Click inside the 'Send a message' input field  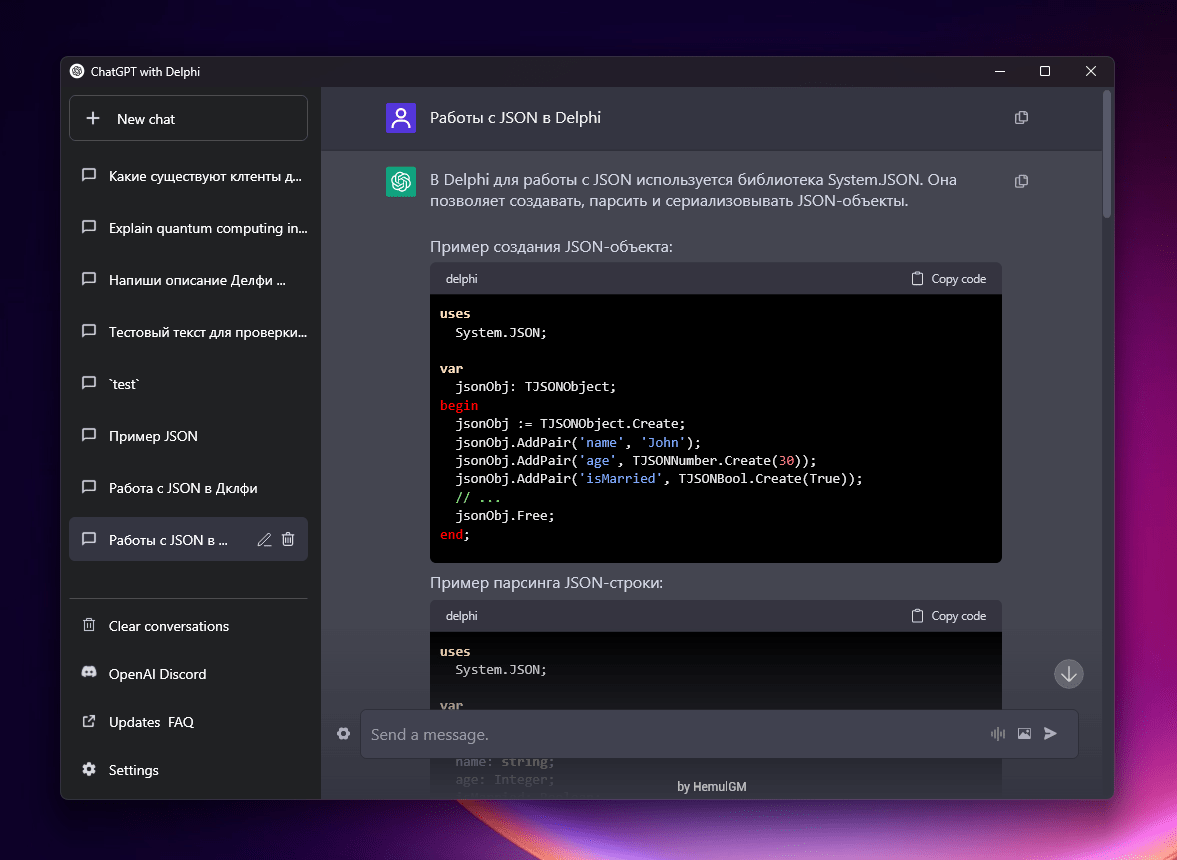[600, 733]
